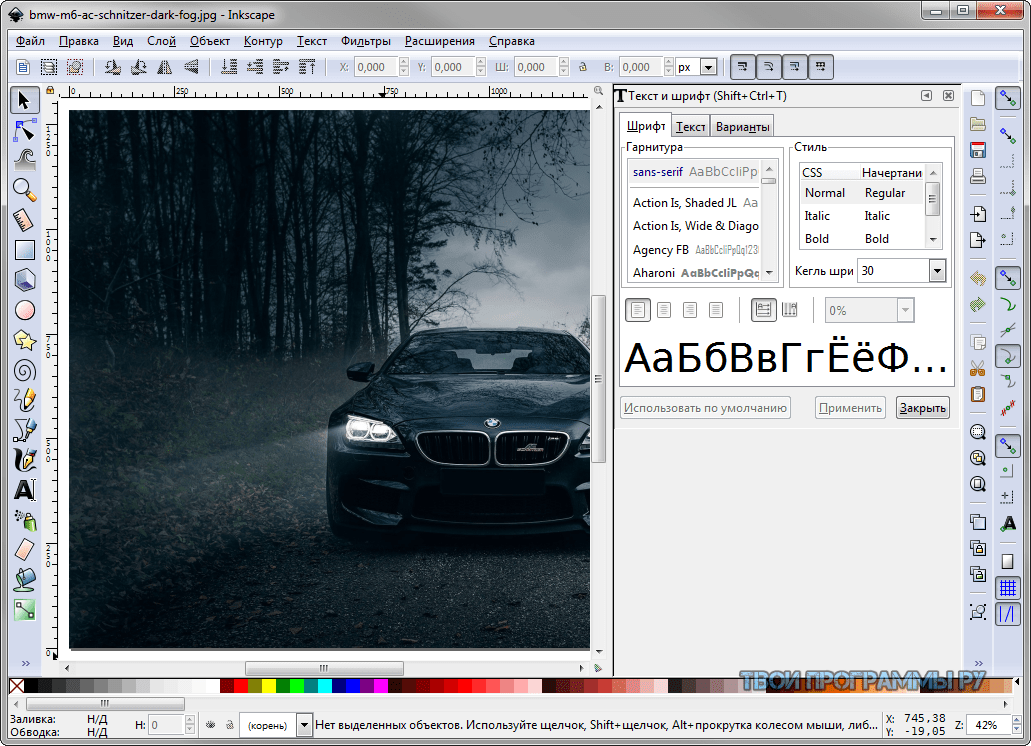The height and width of the screenshot is (746, 1031).
Task: Open font size (Кегль) dropdown
Action: [x=937, y=271]
